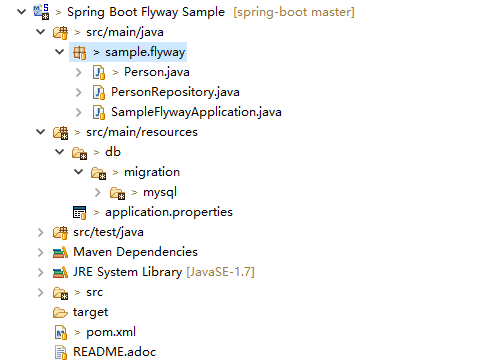The width and height of the screenshot is (489, 361).
Task: Select SampleFlywayApplication.java in the tree
Action: point(196,112)
